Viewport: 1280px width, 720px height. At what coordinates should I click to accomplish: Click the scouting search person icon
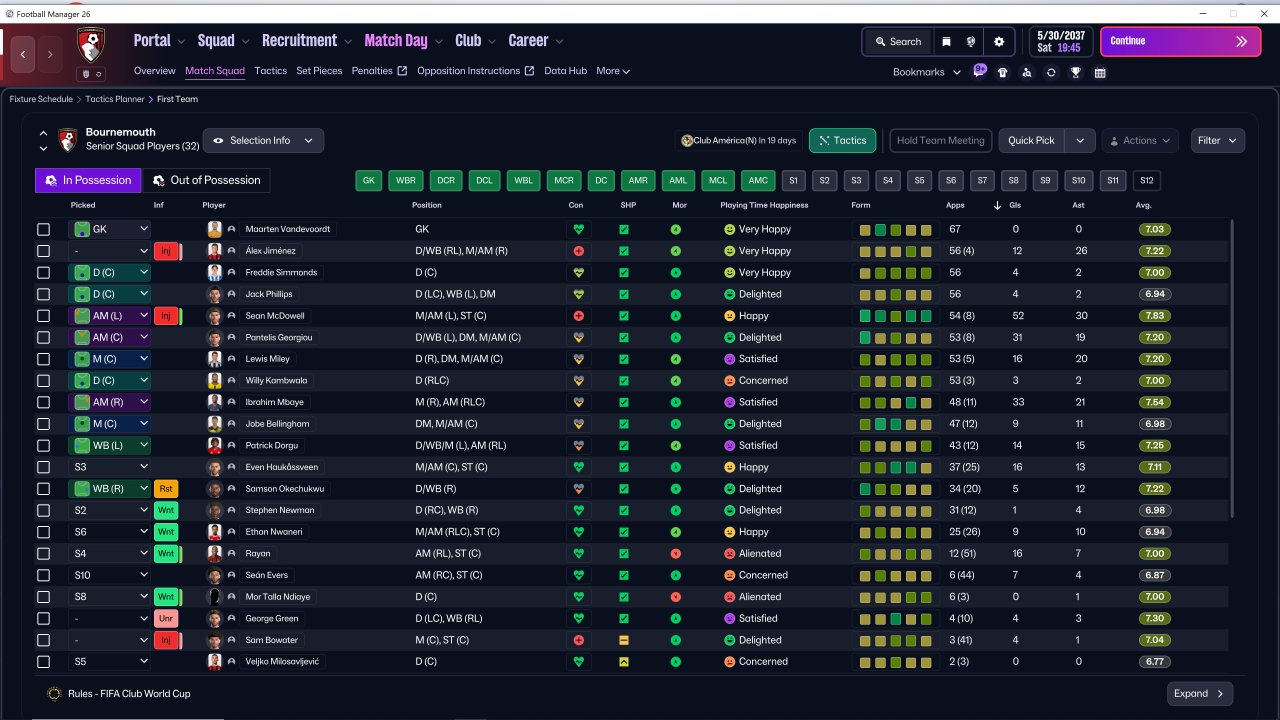[x=1027, y=72]
